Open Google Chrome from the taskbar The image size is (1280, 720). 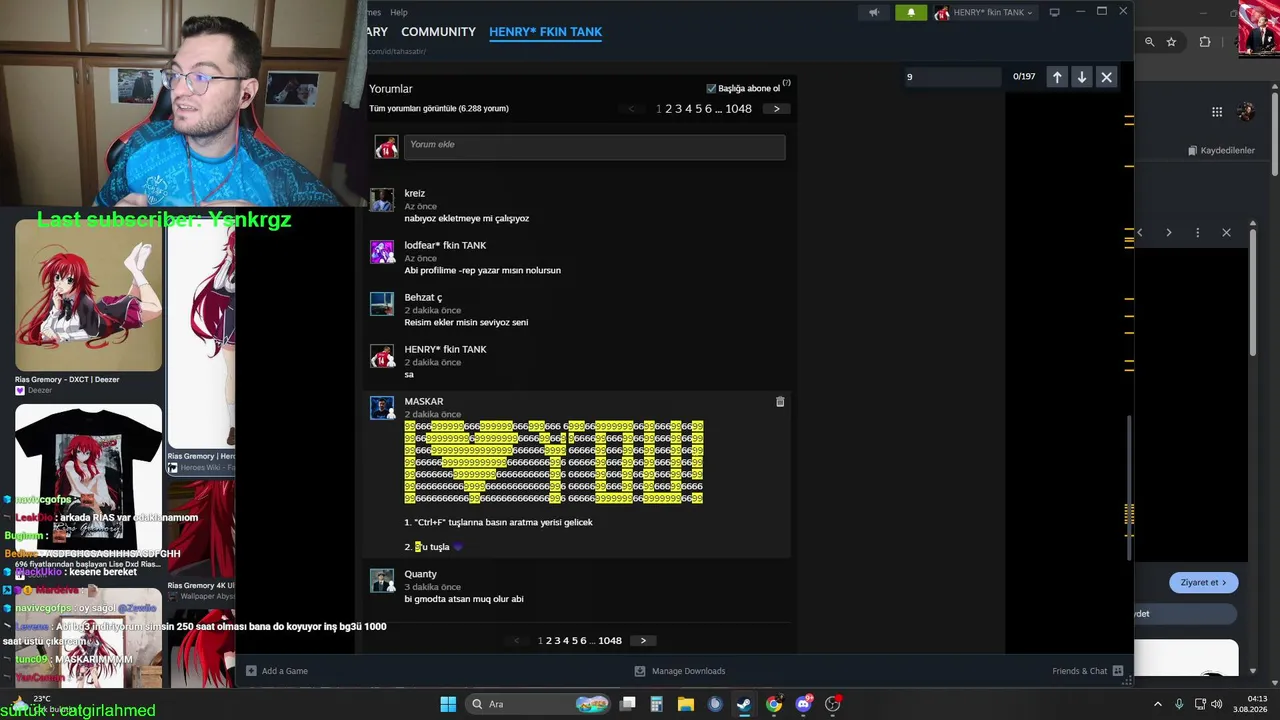tap(774, 704)
